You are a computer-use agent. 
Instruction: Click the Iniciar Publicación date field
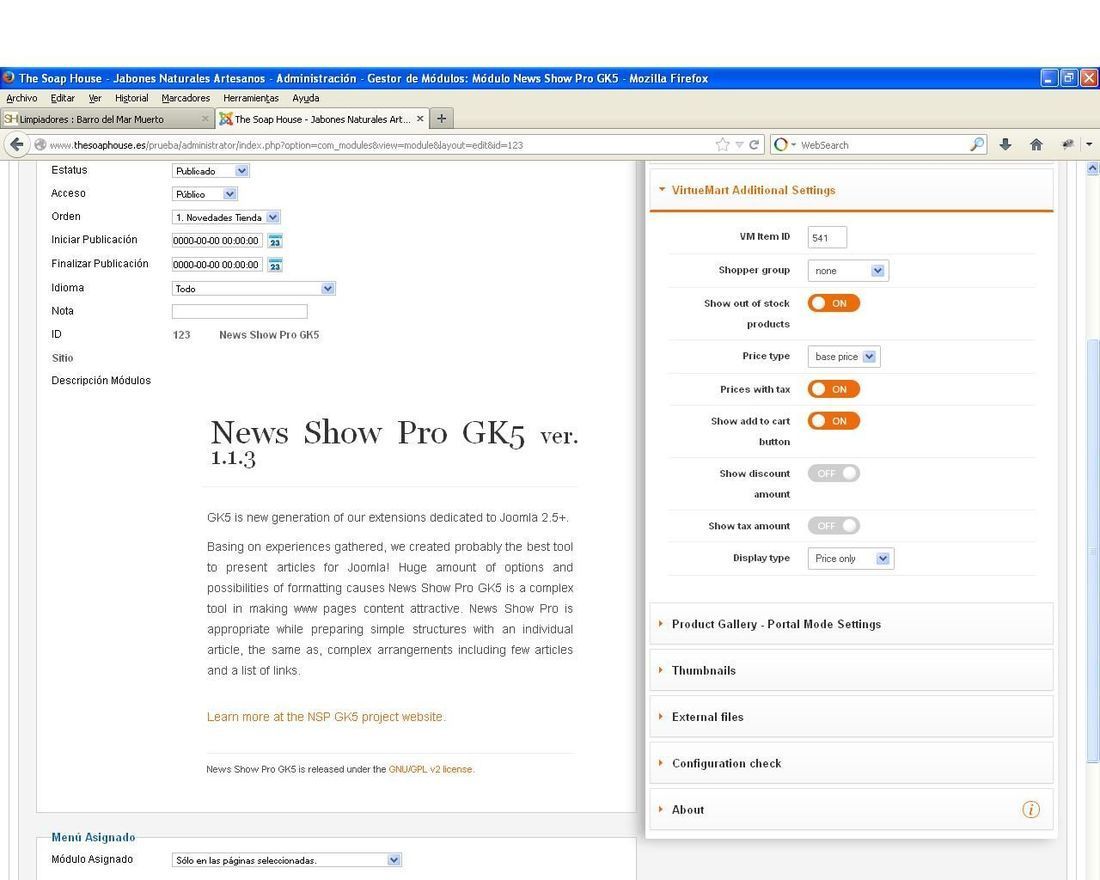(x=217, y=241)
